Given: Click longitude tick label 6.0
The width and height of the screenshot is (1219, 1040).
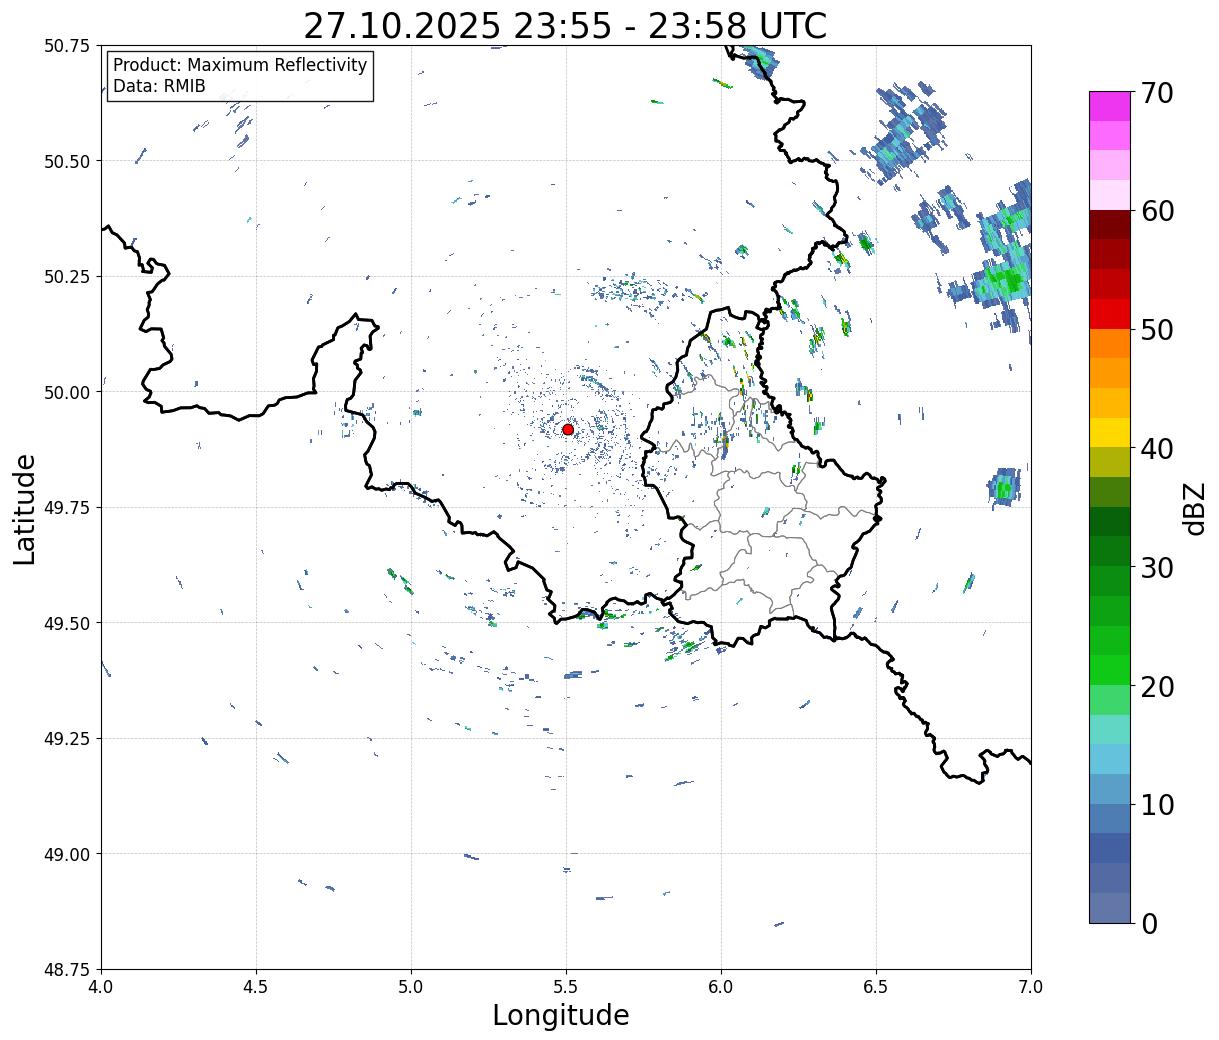Looking at the screenshot, I should [721, 987].
